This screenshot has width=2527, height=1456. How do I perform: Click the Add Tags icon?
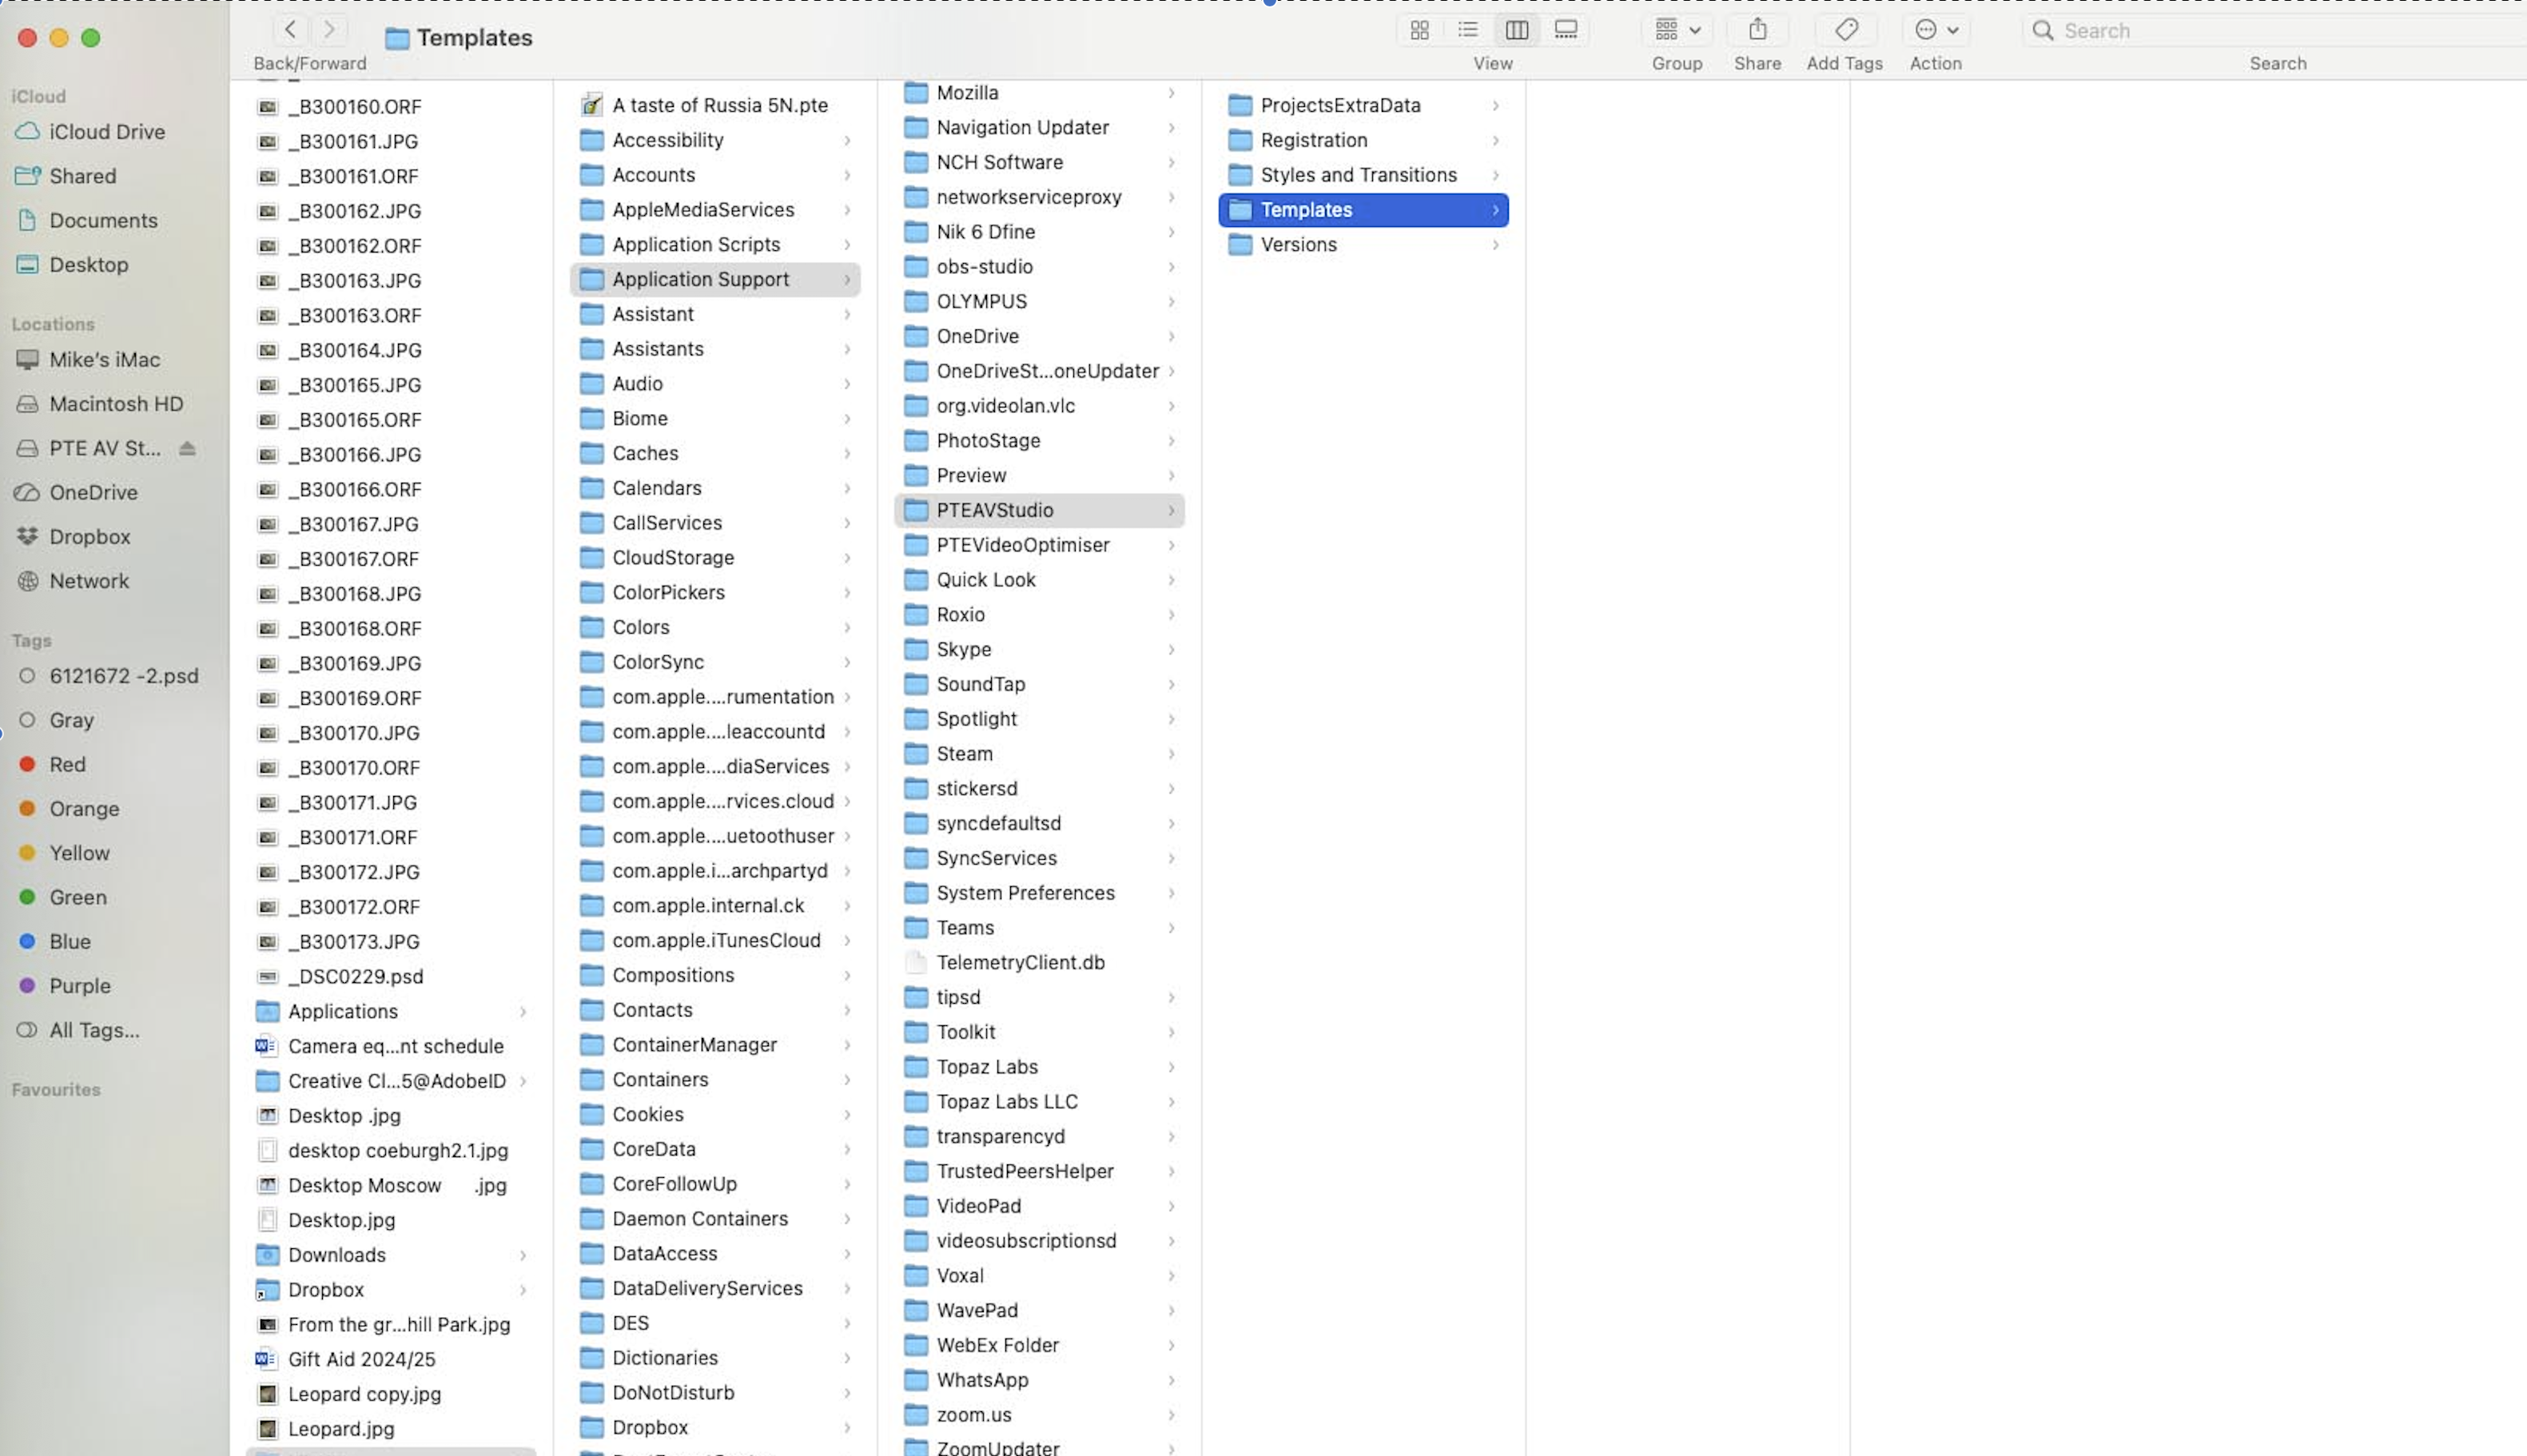tap(1846, 30)
